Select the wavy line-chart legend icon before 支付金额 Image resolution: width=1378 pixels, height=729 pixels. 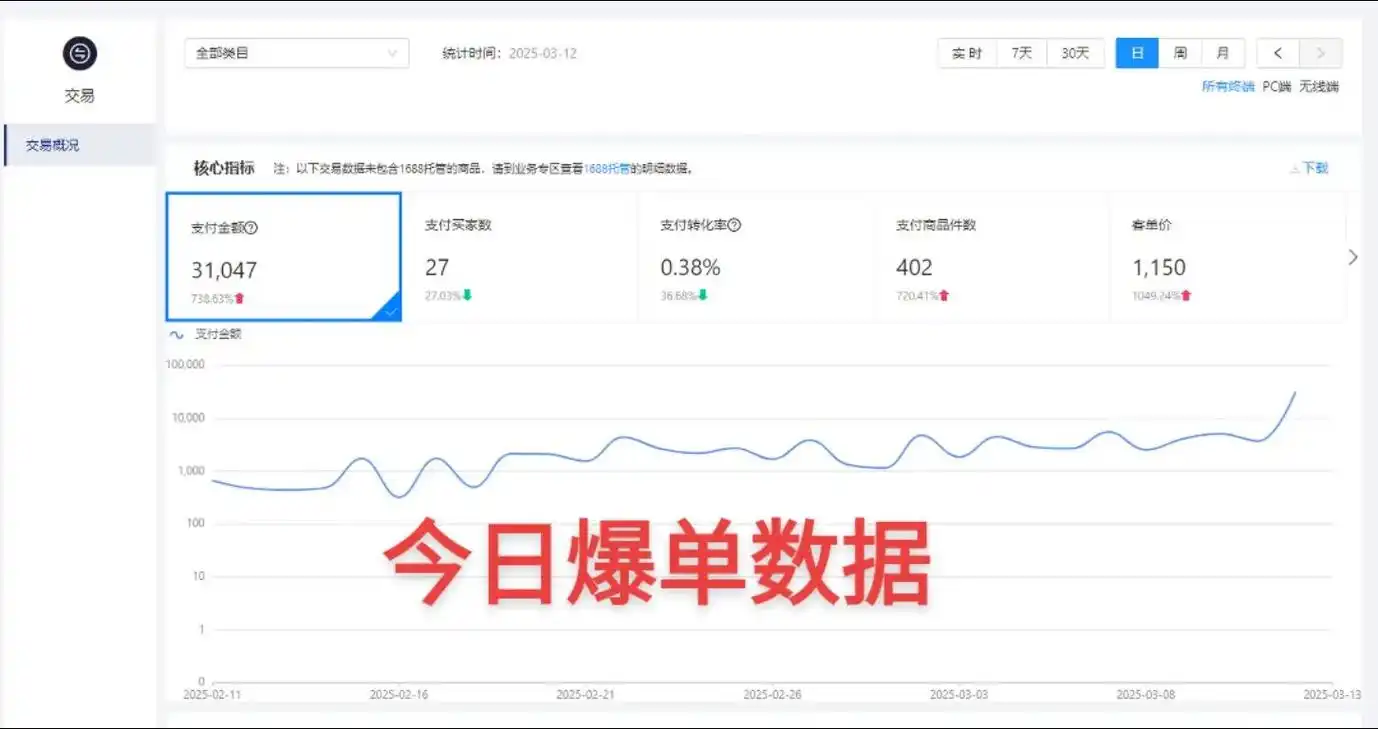pyautogui.click(x=177, y=334)
